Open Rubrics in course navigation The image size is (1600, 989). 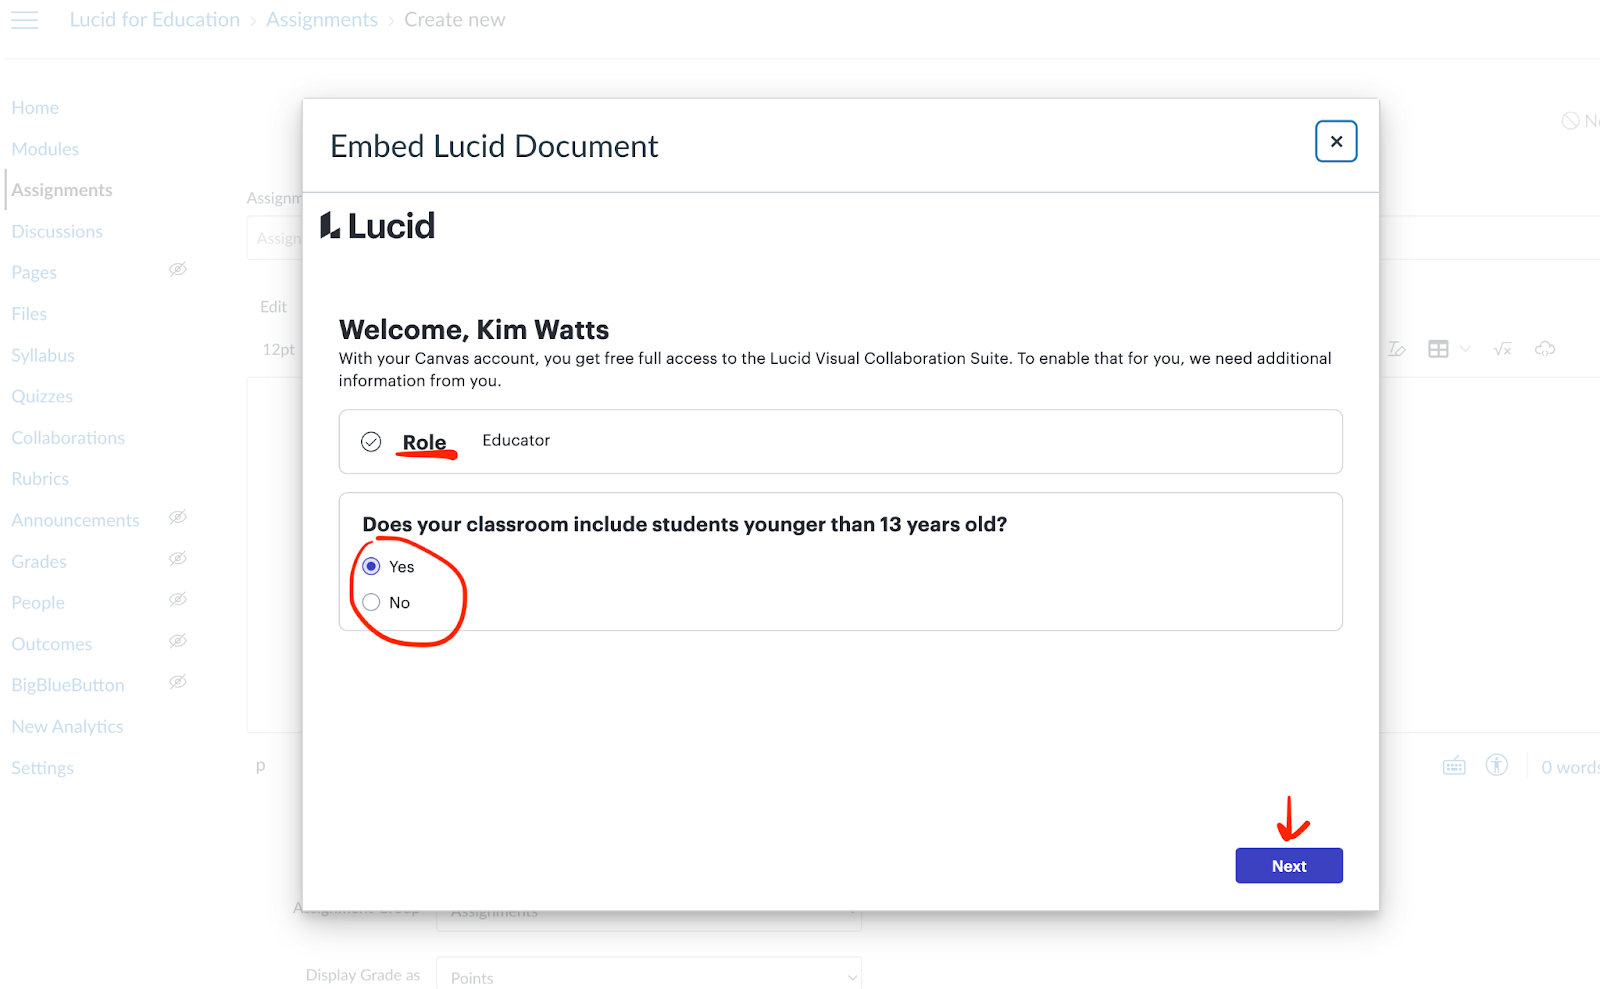(40, 479)
